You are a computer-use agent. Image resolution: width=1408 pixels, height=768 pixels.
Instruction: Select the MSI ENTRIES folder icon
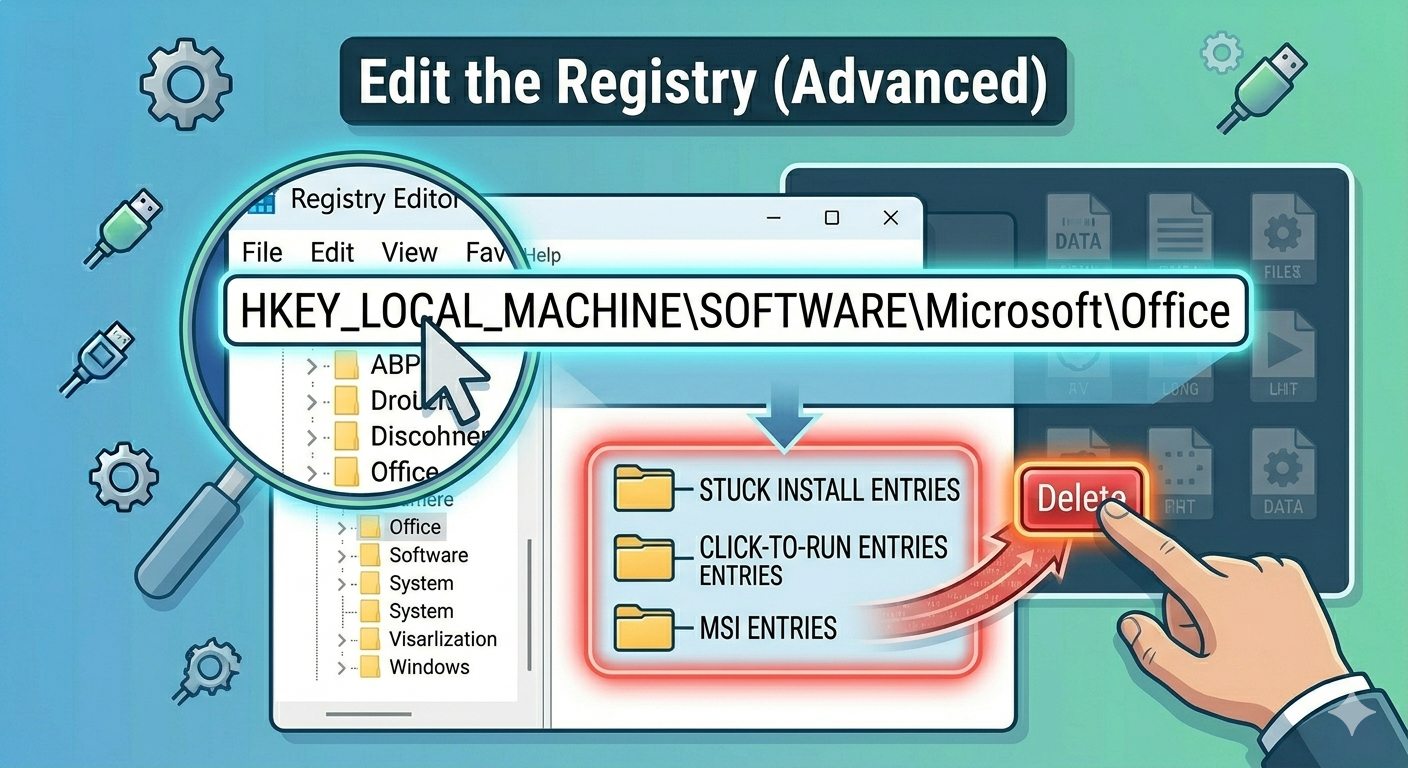(x=645, y=627)
